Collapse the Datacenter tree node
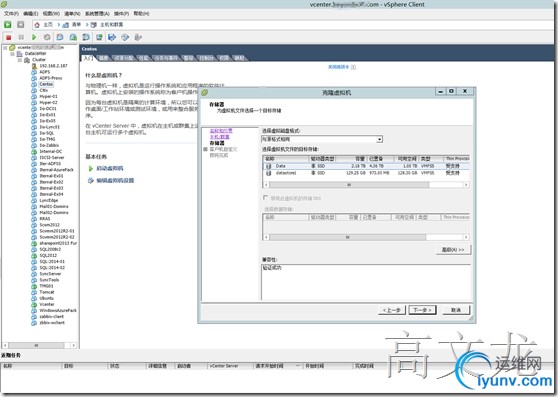558x397 pixels. click(12, 54)
